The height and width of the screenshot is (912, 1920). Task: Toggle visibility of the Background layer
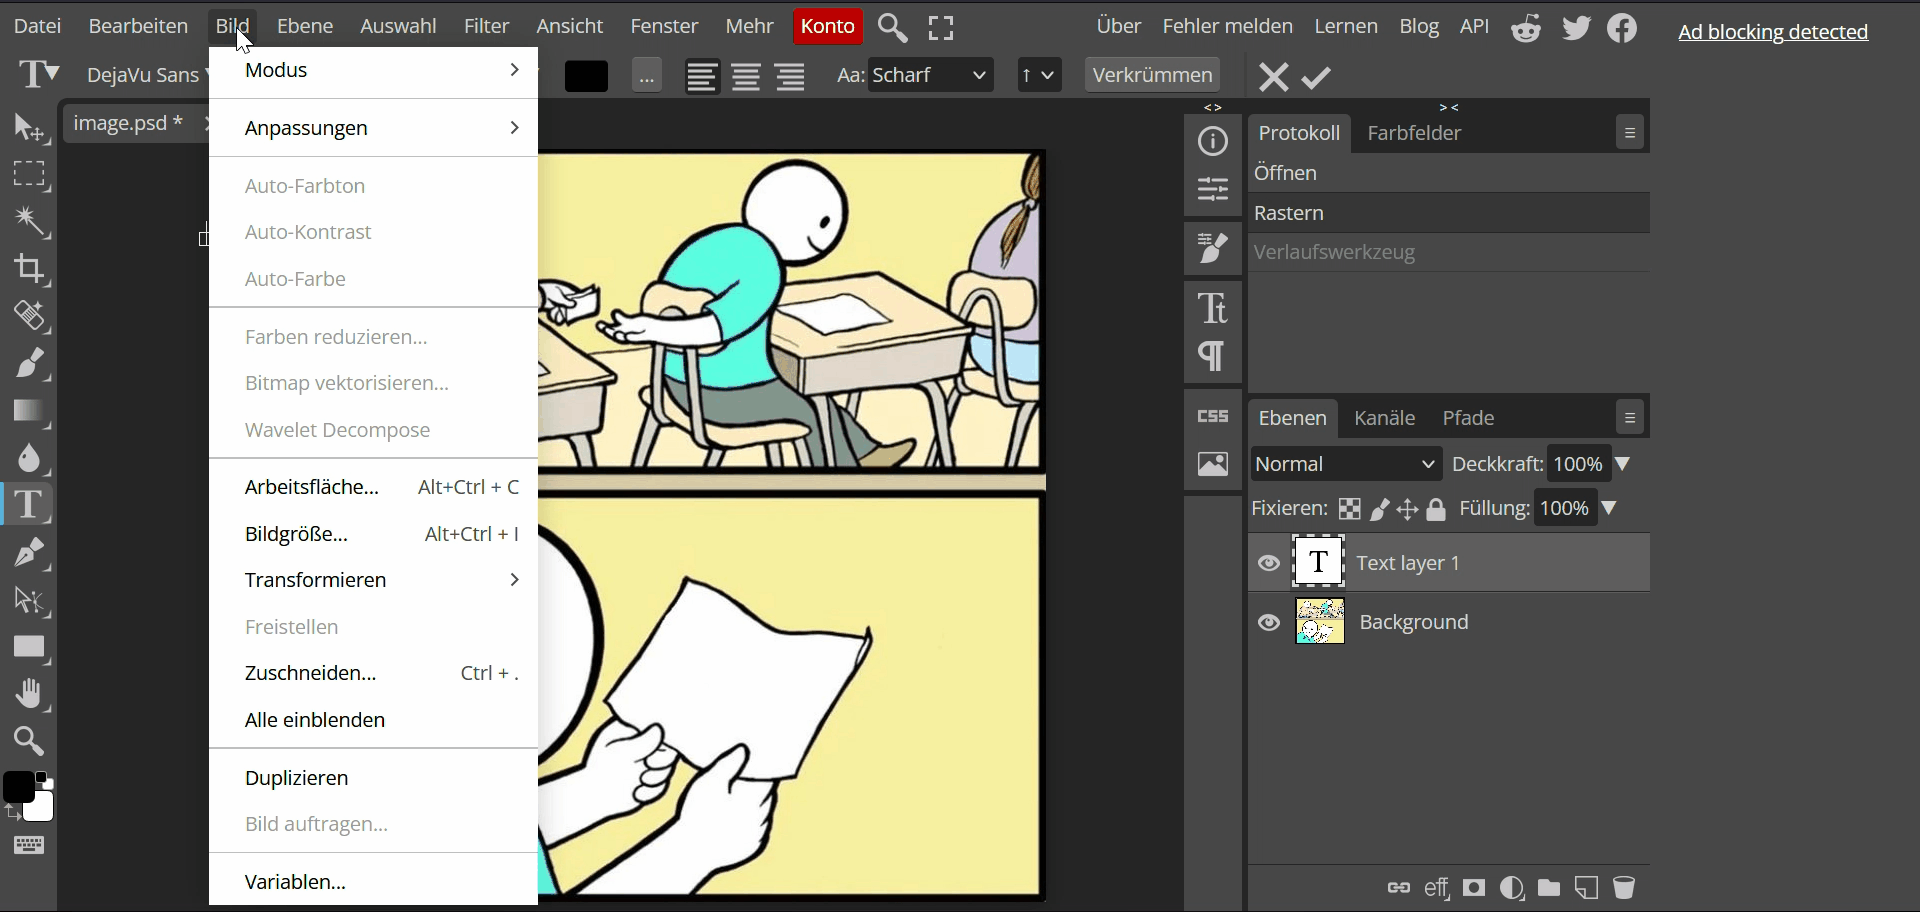tap(1269, 622)
